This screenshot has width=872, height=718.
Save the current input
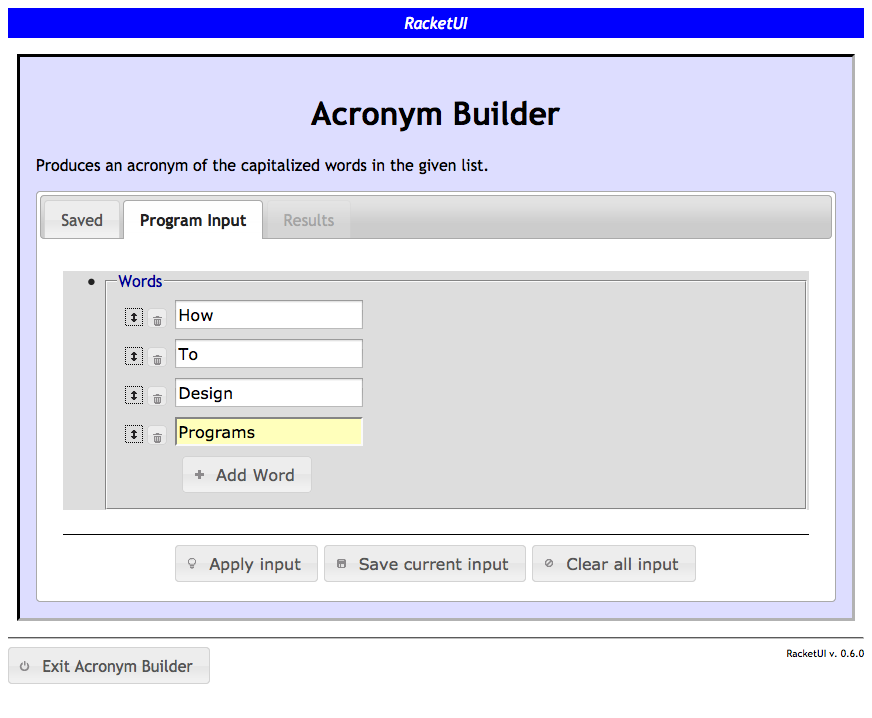point(424,564)
